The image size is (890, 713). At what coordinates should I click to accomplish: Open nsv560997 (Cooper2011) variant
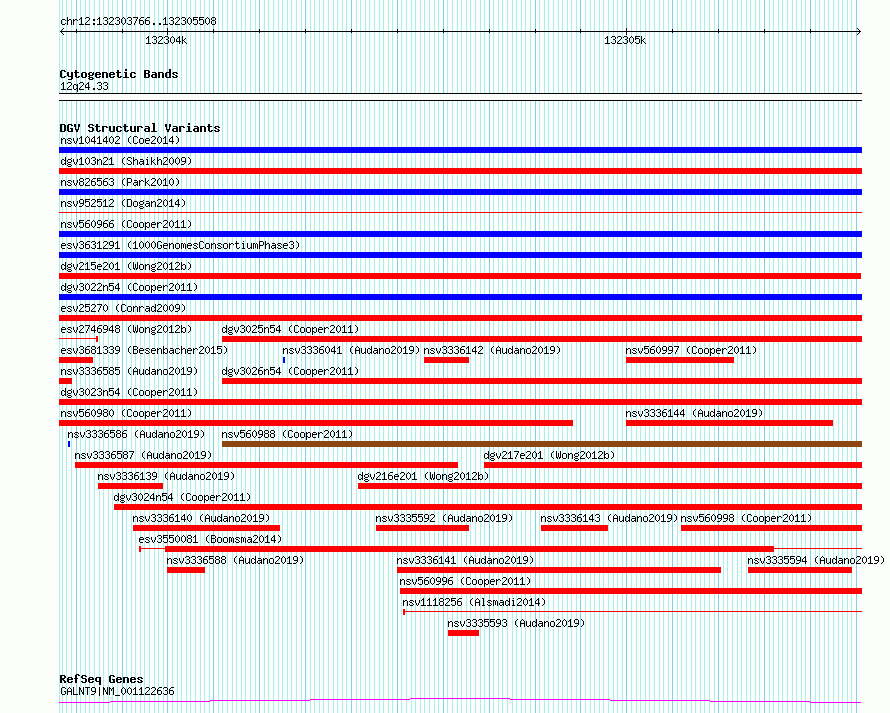[691, 350]
